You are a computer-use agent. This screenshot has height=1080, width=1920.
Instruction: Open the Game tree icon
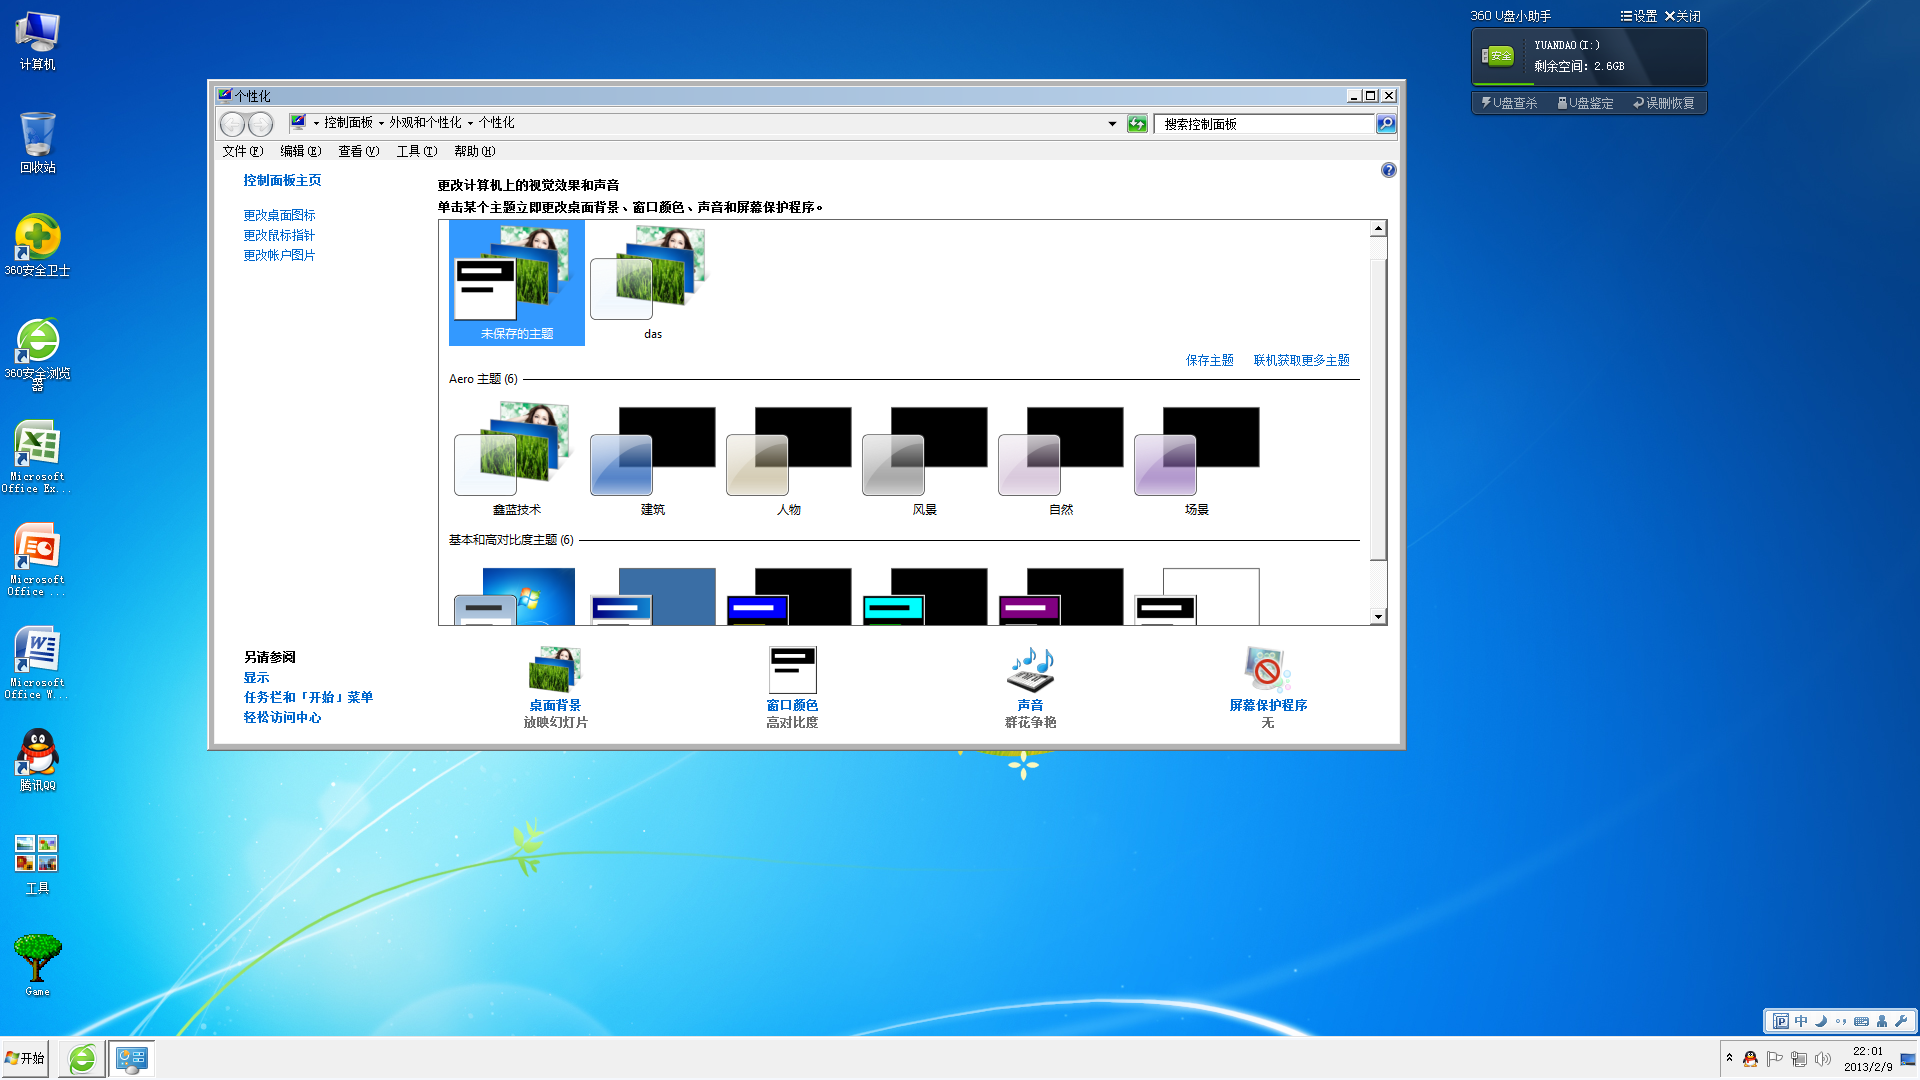(37, 966)
